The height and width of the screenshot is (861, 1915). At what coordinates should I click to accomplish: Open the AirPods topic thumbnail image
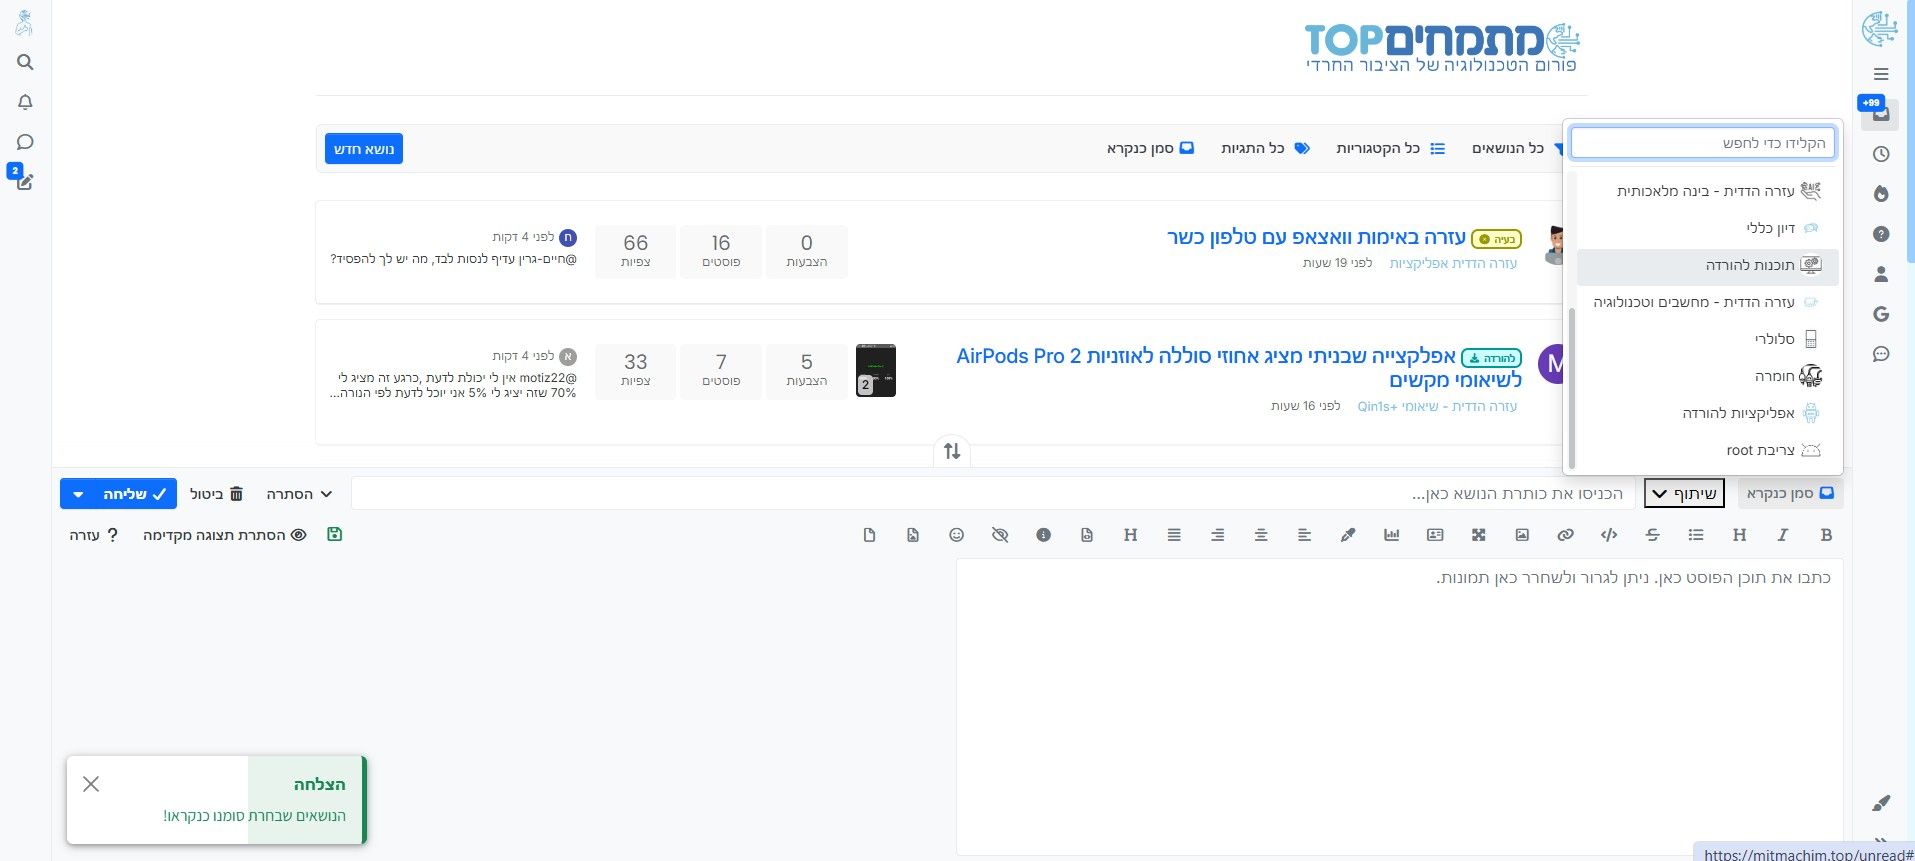click(876, 370)
